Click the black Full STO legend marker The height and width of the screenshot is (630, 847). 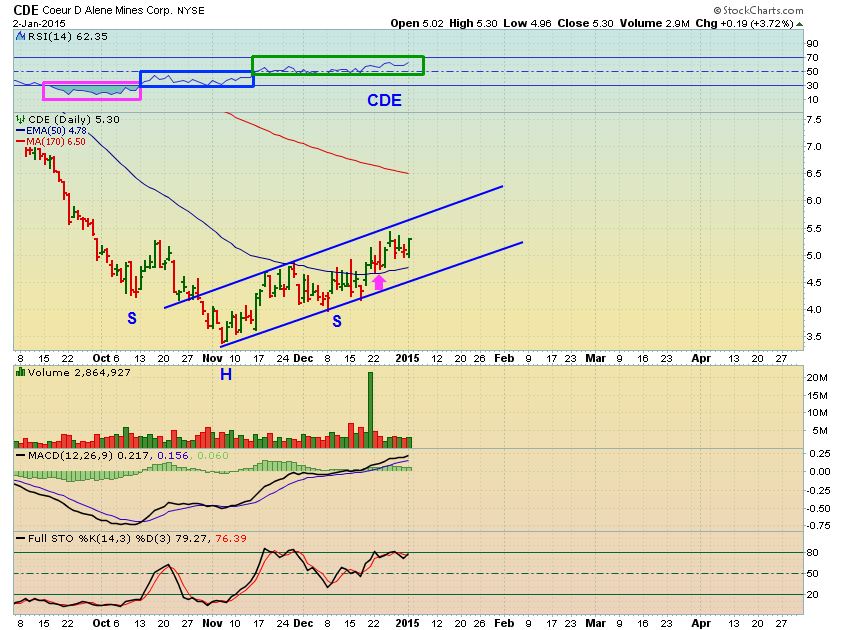pyautogui.click(x=21, y=538)
